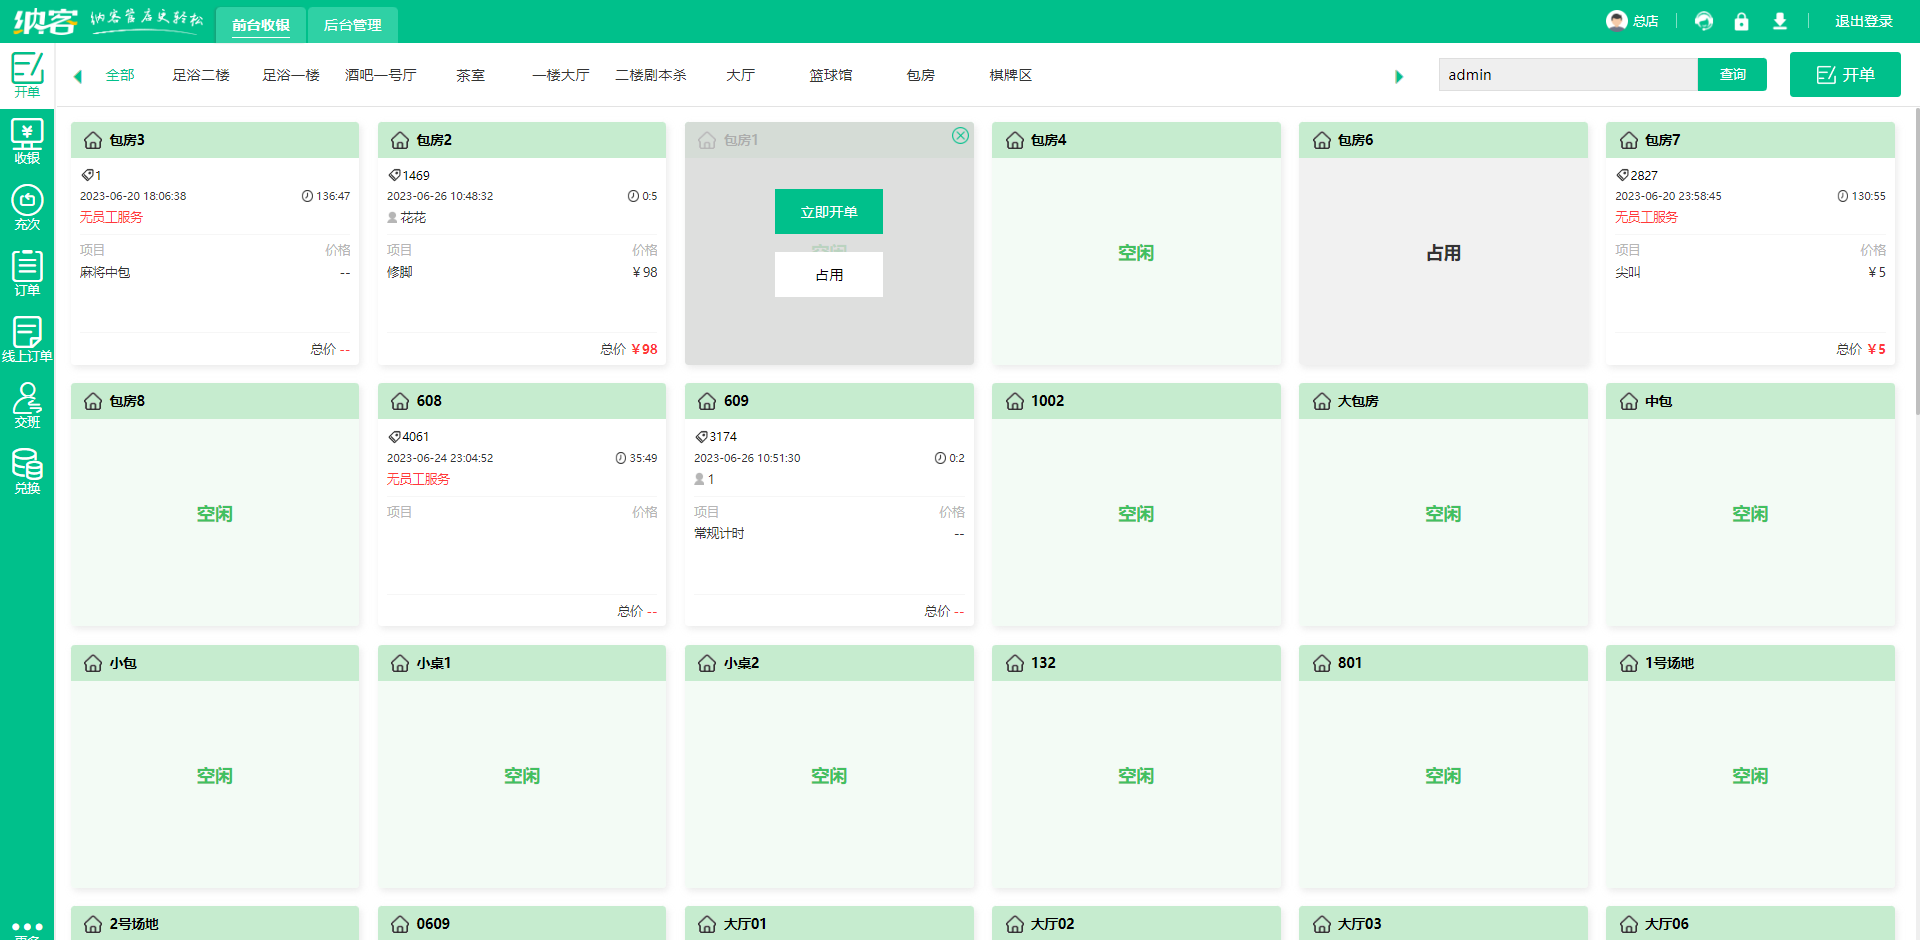The height and width of the screenshot is (940, 1920).
Task: Switch to the 后台管理 tab
Action: [352, 24]
